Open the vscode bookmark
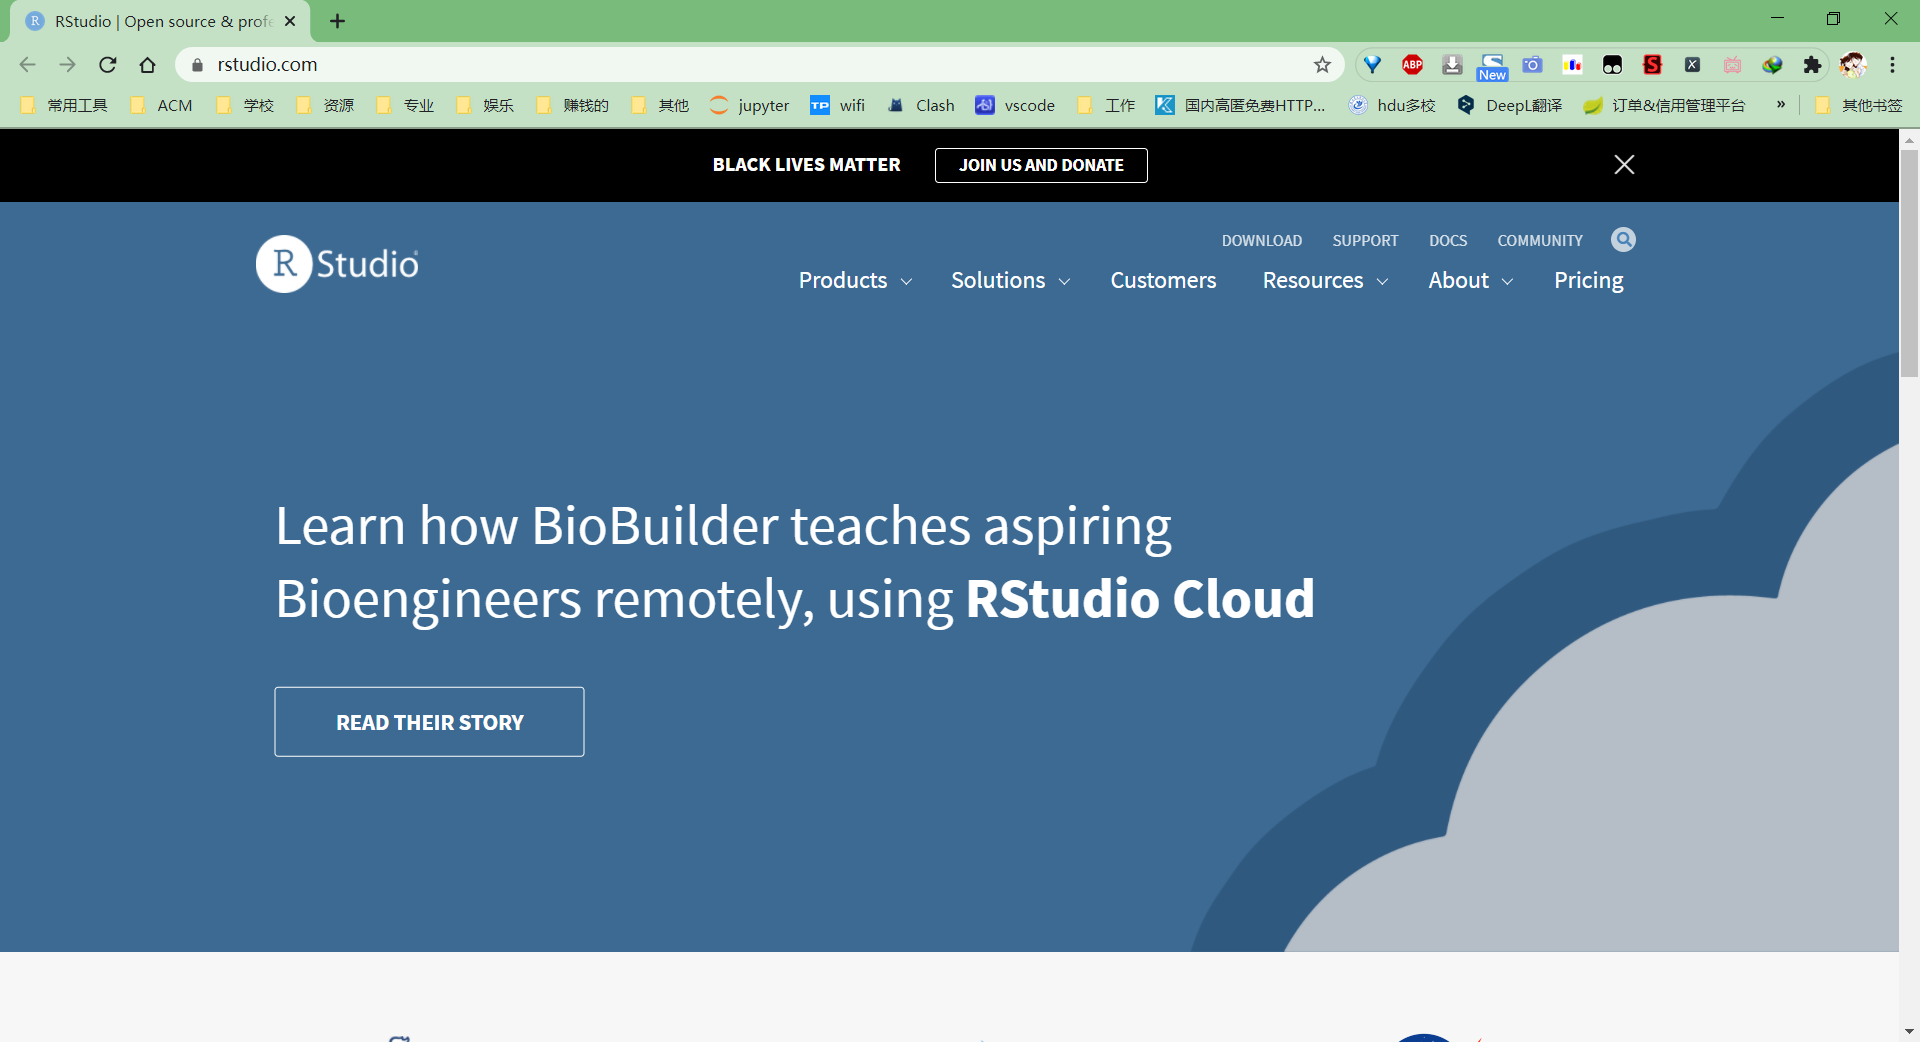This screenshot has width=1920, height=1042. point(1016,105)
